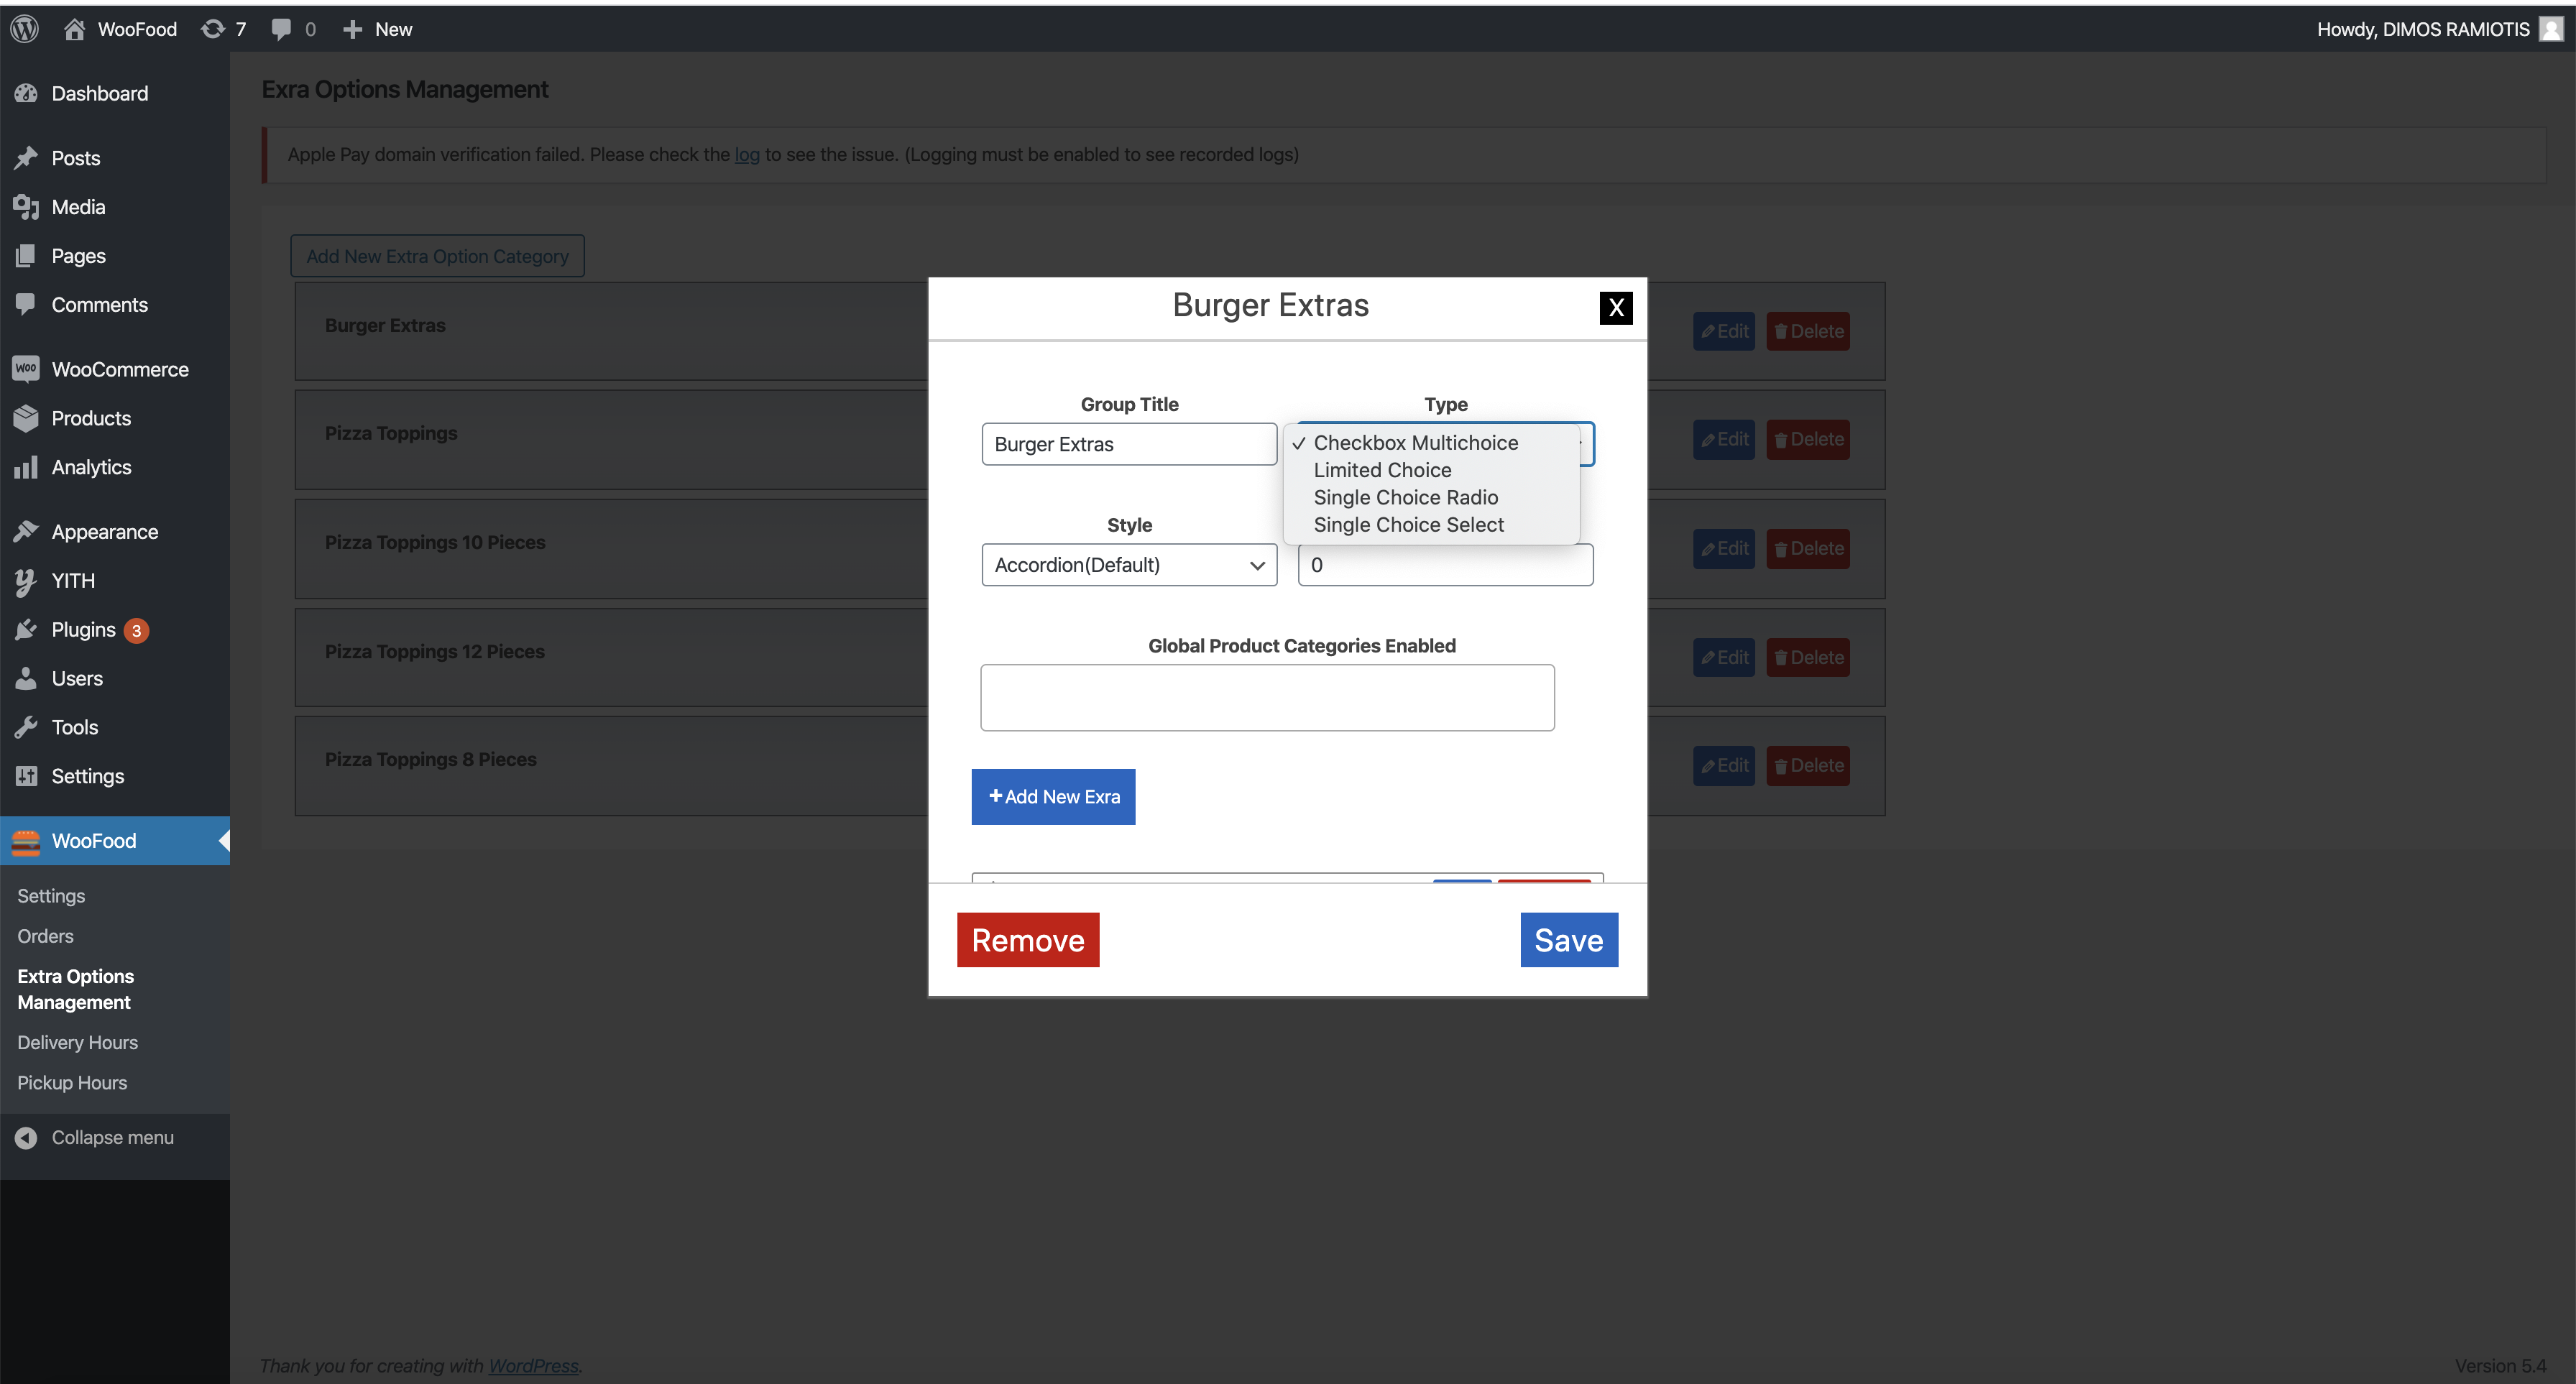
Task: Click the Users person icon in sidebar
Action: pos(26,678)
